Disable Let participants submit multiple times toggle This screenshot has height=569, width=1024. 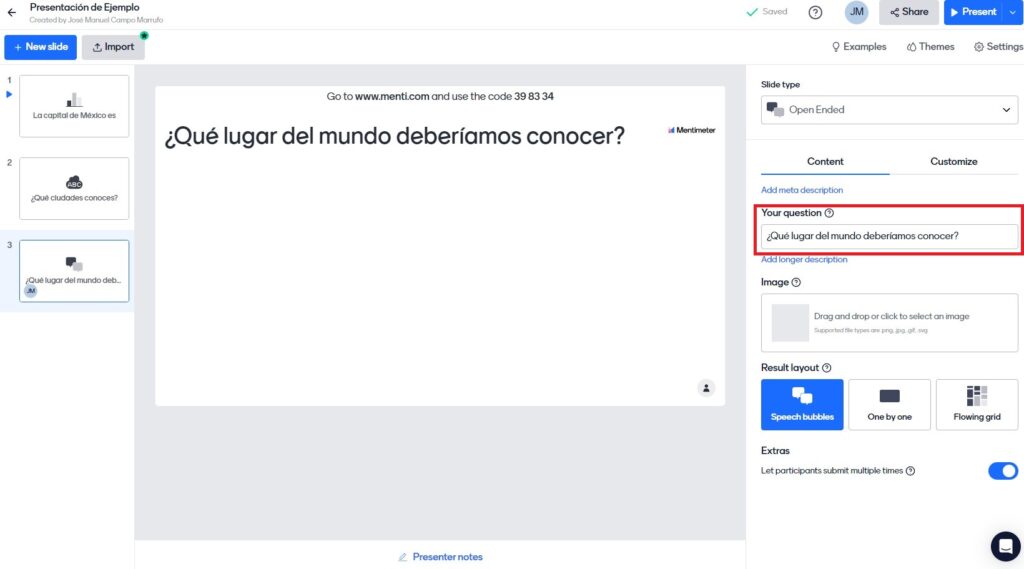tap(1002, 471)
